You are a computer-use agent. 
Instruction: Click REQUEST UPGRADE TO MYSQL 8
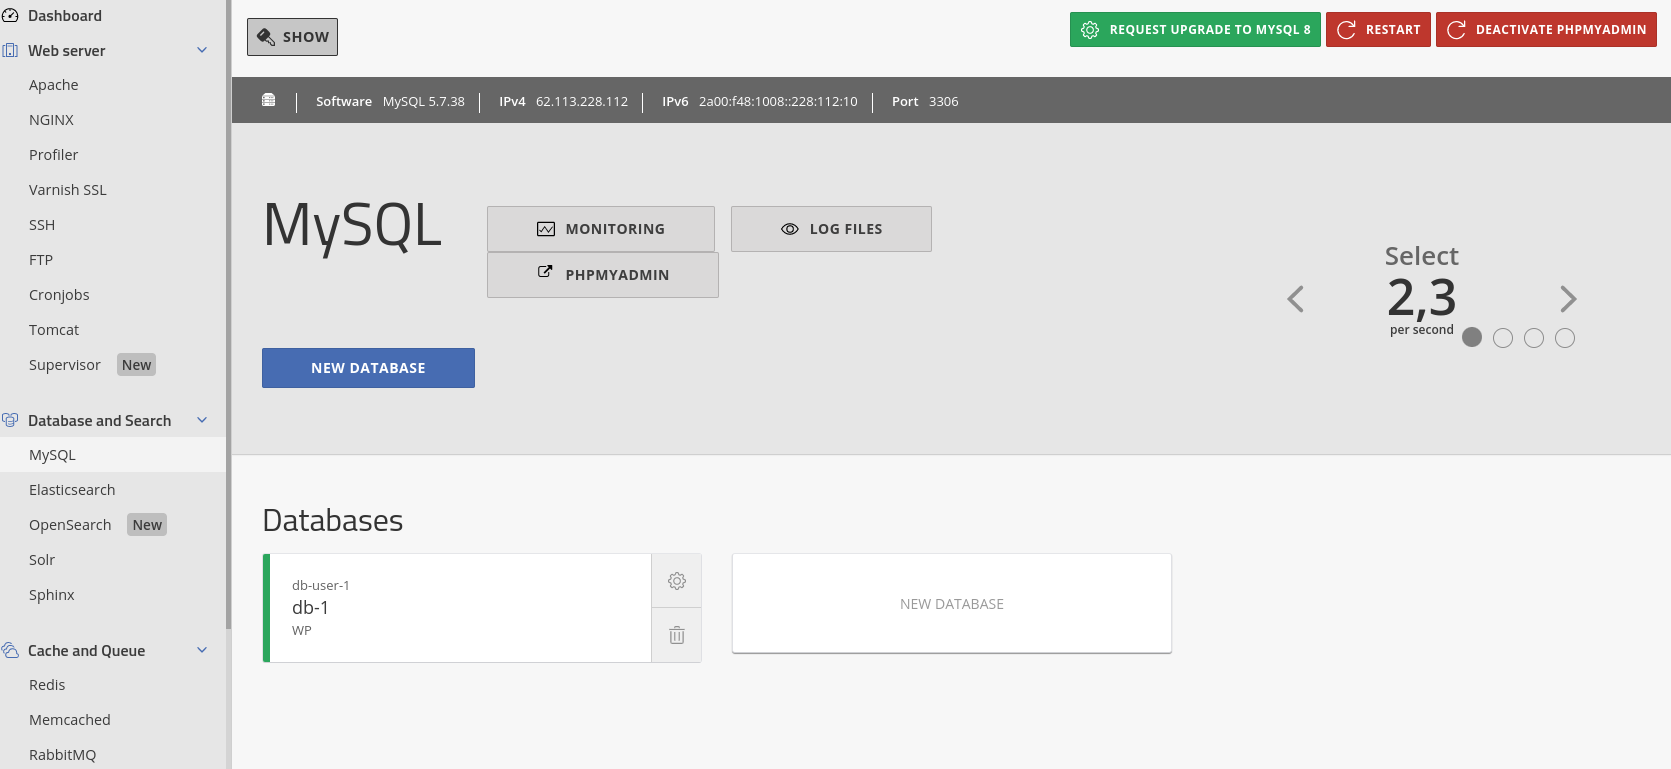(x=1195, y=30)
